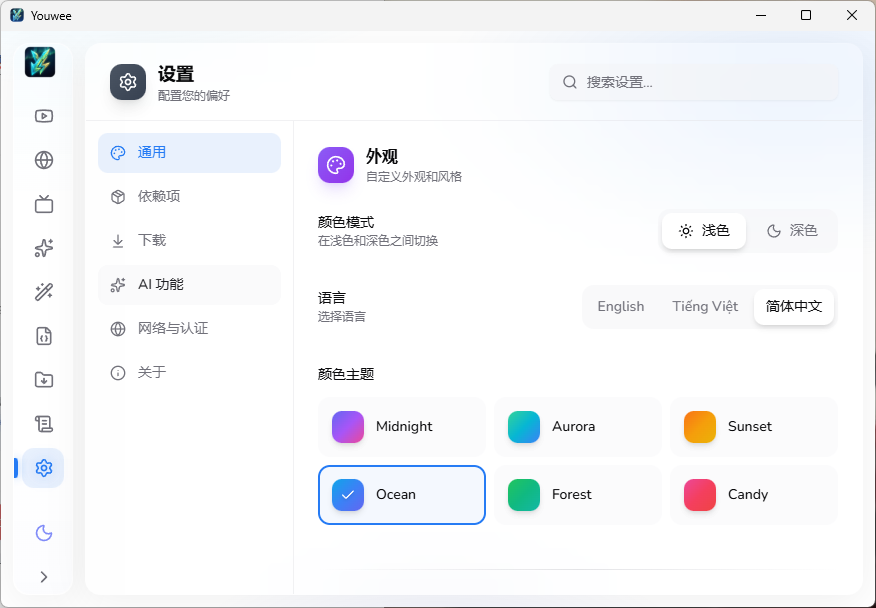Select the Aurora color theme
The image size is (876, 608).
coord(577,427)
